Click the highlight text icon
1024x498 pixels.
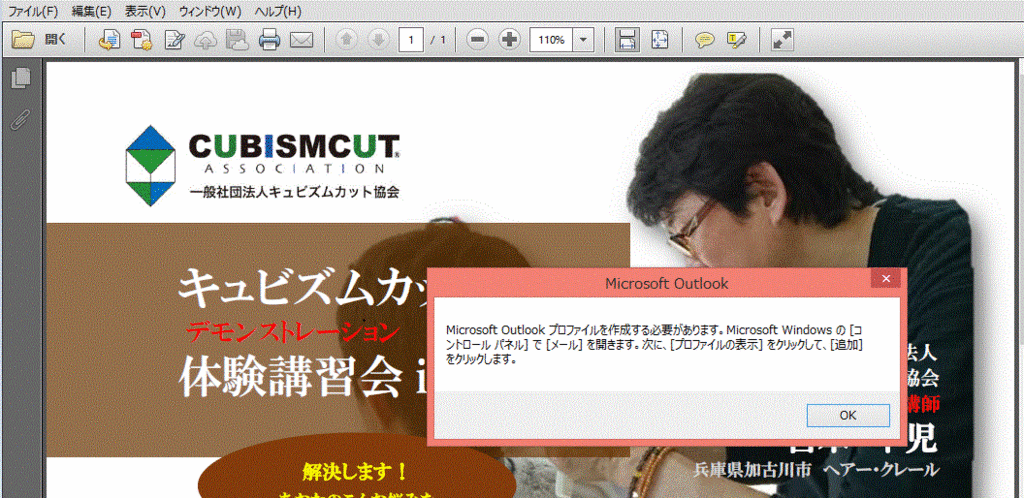737,40
